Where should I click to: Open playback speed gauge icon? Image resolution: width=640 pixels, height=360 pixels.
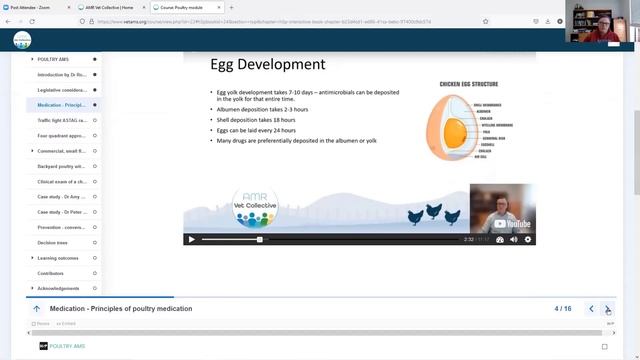(x=500, y=240)
